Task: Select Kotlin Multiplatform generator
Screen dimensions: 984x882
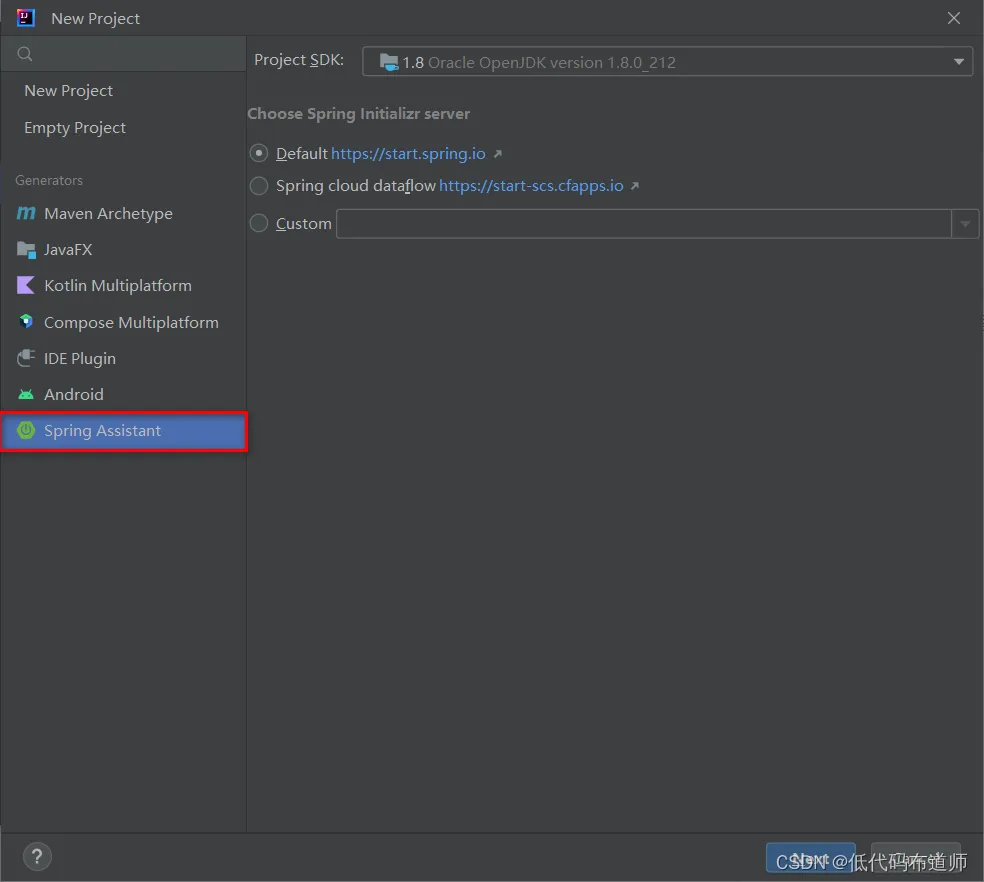Action: (x=124, y=286)
